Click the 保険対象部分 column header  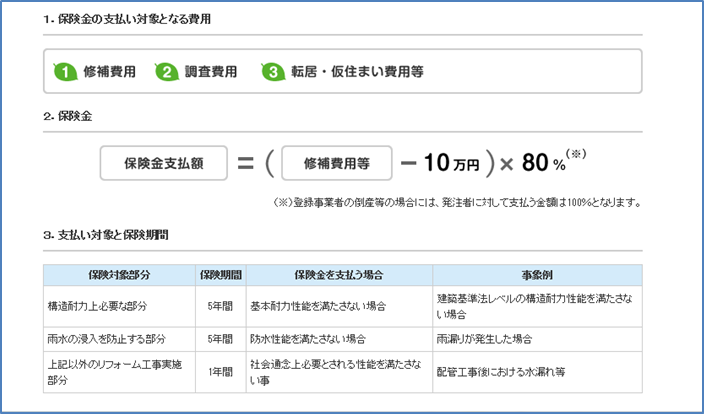tap(118, 274)
